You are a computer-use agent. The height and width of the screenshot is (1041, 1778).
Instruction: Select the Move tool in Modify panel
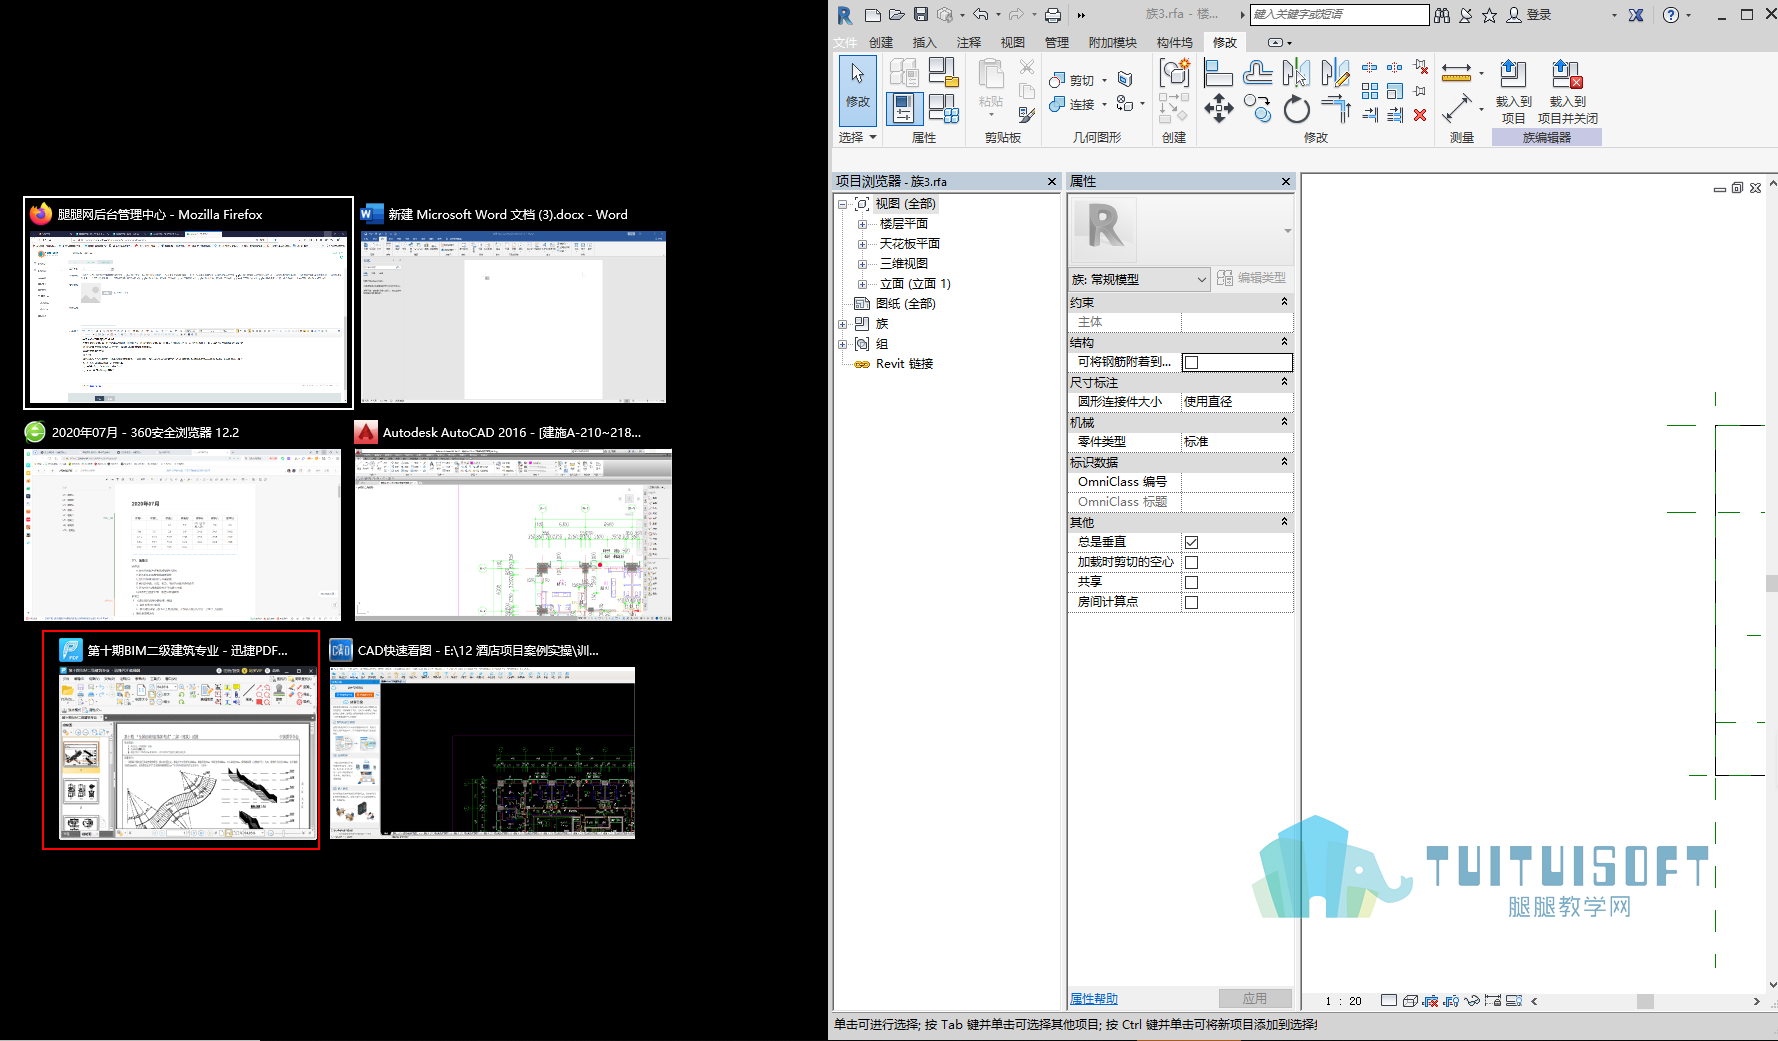pos(1218,108)
